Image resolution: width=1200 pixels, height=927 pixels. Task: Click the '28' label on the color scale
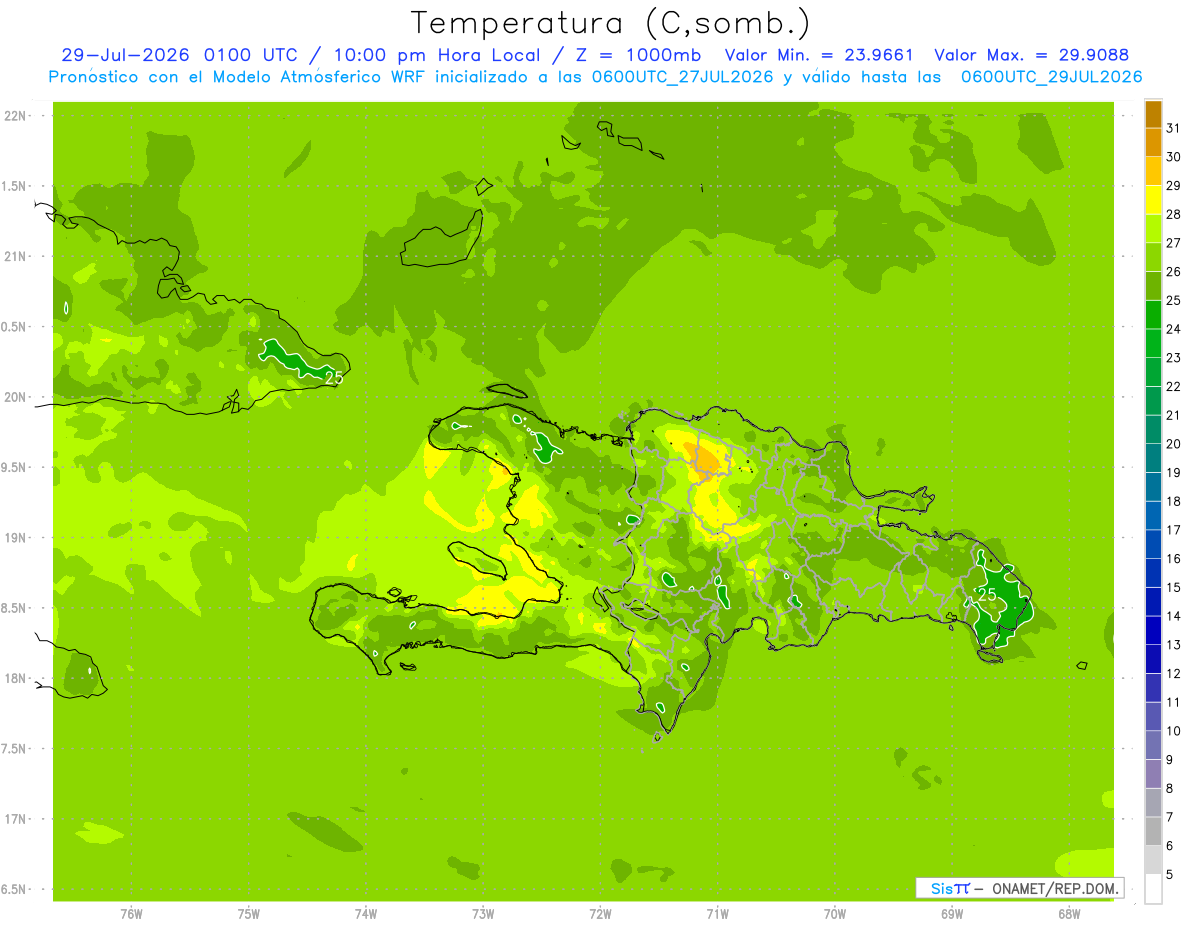point(1174,214)
